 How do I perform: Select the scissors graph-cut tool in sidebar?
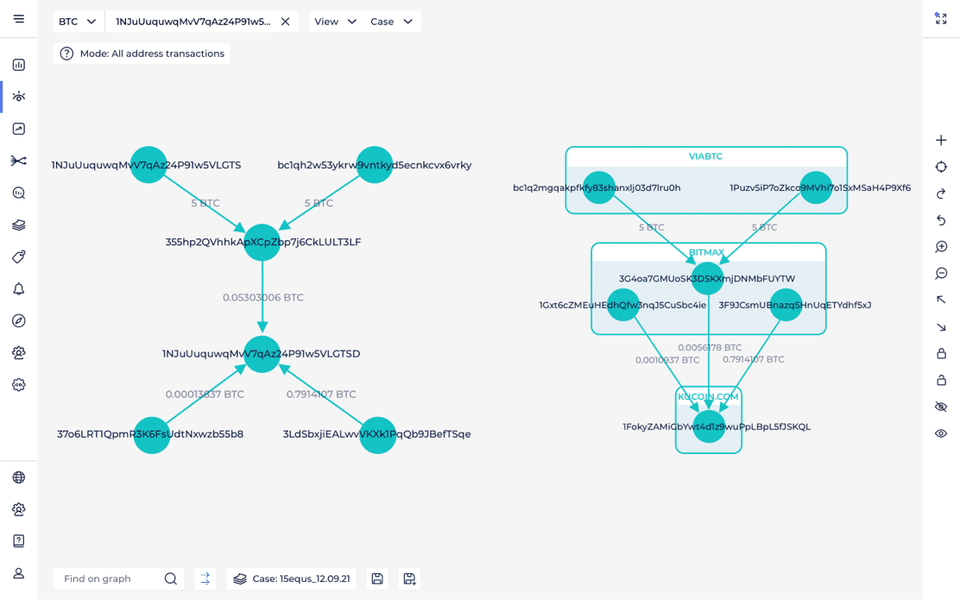[x=18, y=160]
